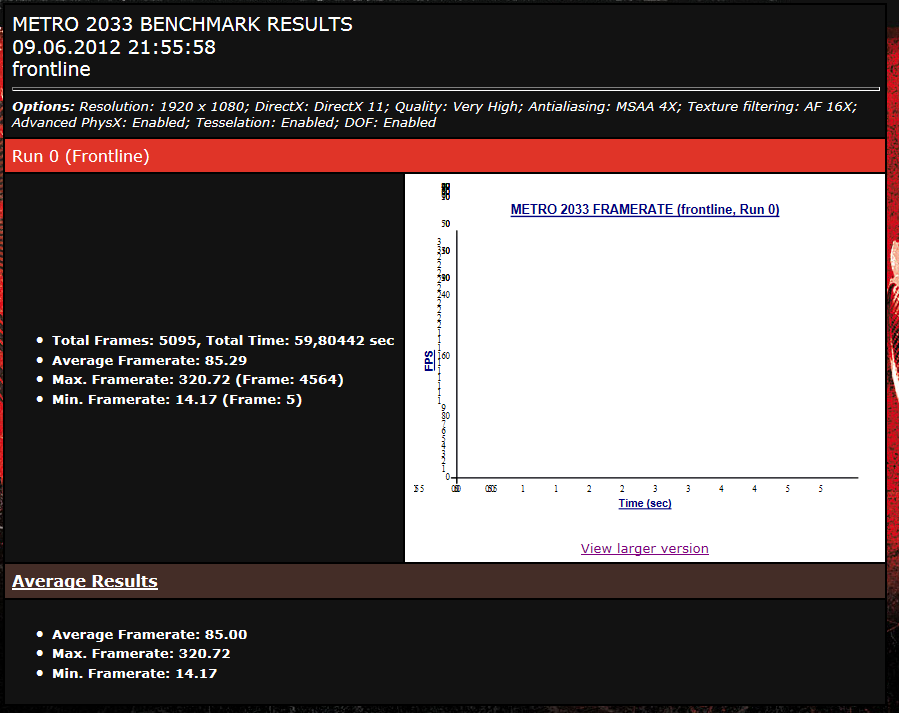Click the frontline label under the date

click(51, 69)
